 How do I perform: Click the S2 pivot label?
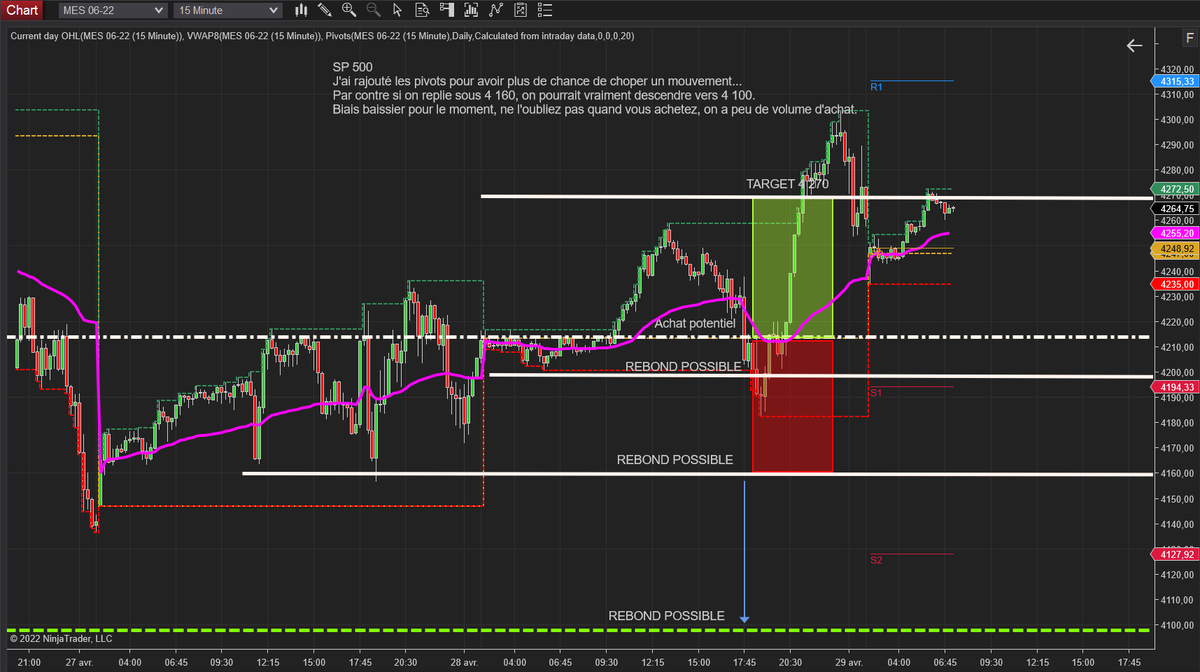click(875, 560)
